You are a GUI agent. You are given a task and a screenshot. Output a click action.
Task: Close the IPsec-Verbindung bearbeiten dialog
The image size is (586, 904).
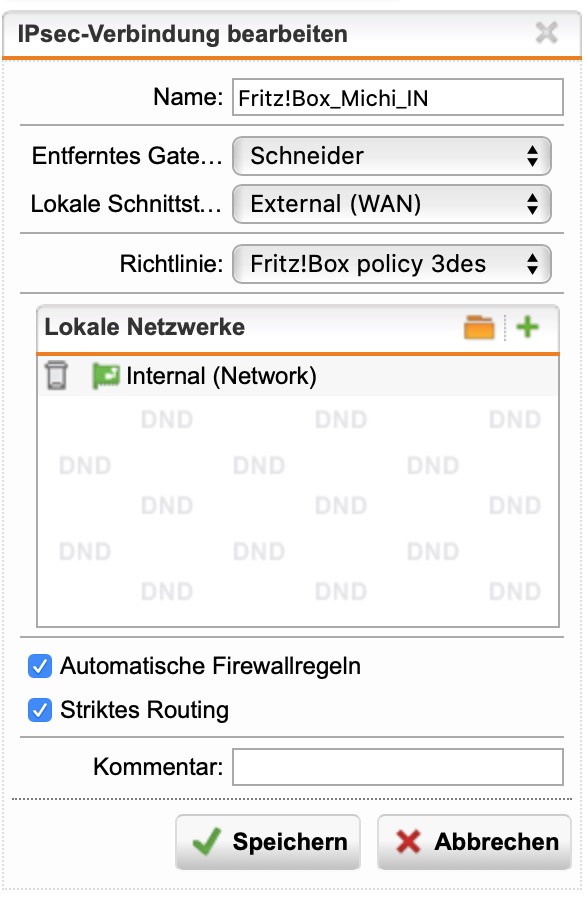pos(546,33)
